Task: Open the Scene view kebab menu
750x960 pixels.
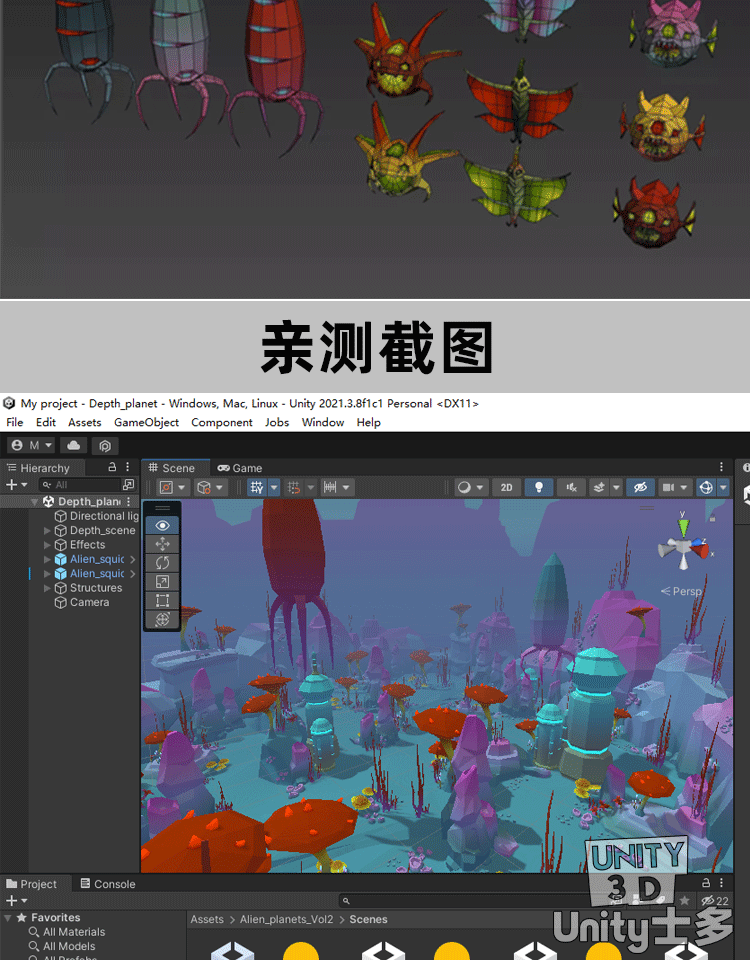Action: 721,467
